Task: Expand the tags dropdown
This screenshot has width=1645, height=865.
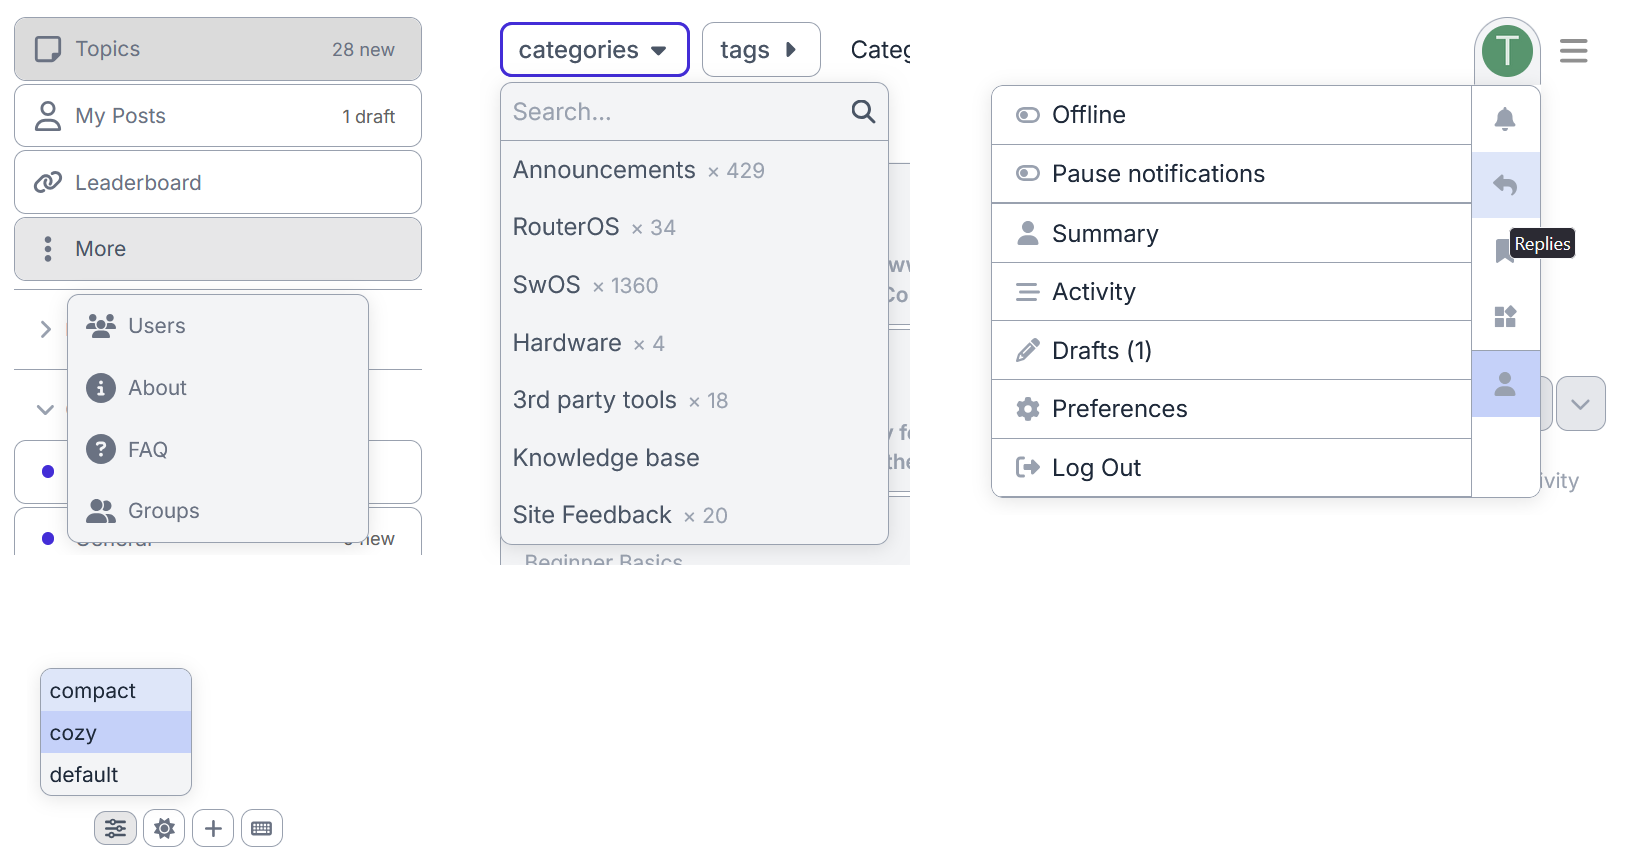Action: click(760, 50)
